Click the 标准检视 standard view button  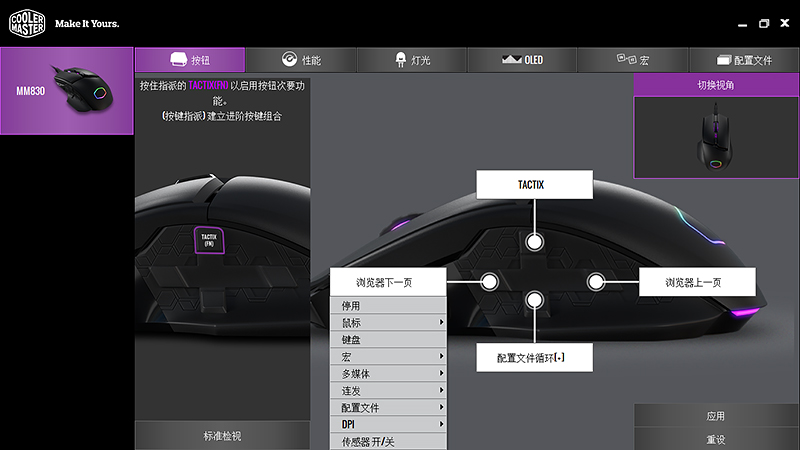tap(222, 436)
